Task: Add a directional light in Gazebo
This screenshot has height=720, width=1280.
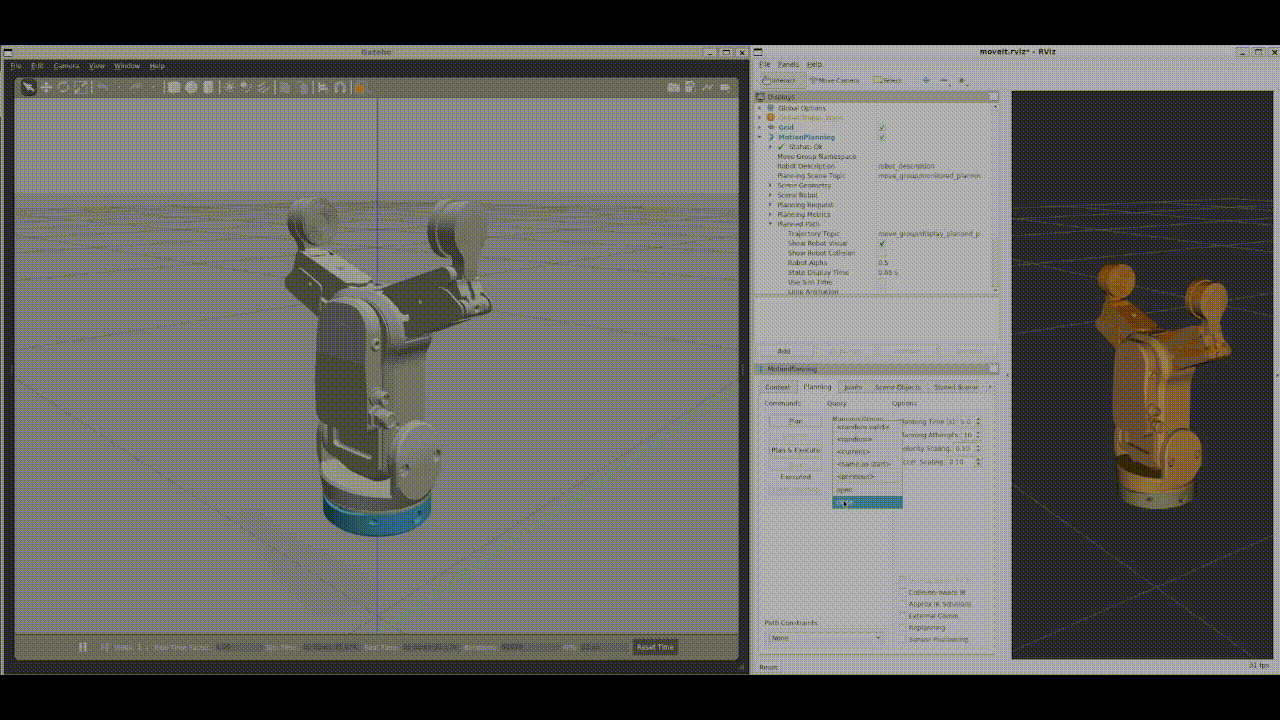Action: pyautogui.click(x=263, y=87)
